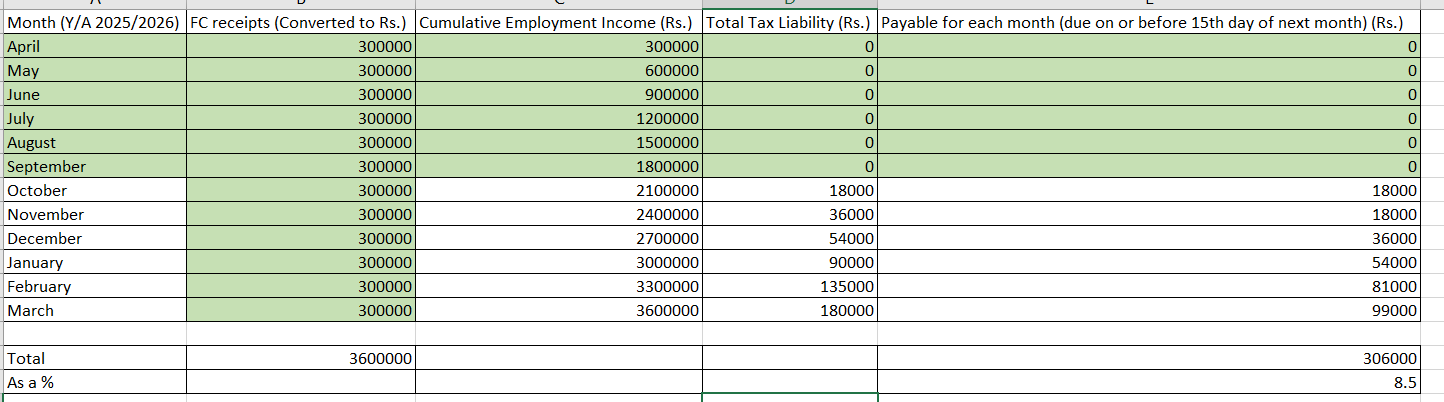
Task: Select cumulative income cell 2400000
Action: coord(559,215)
